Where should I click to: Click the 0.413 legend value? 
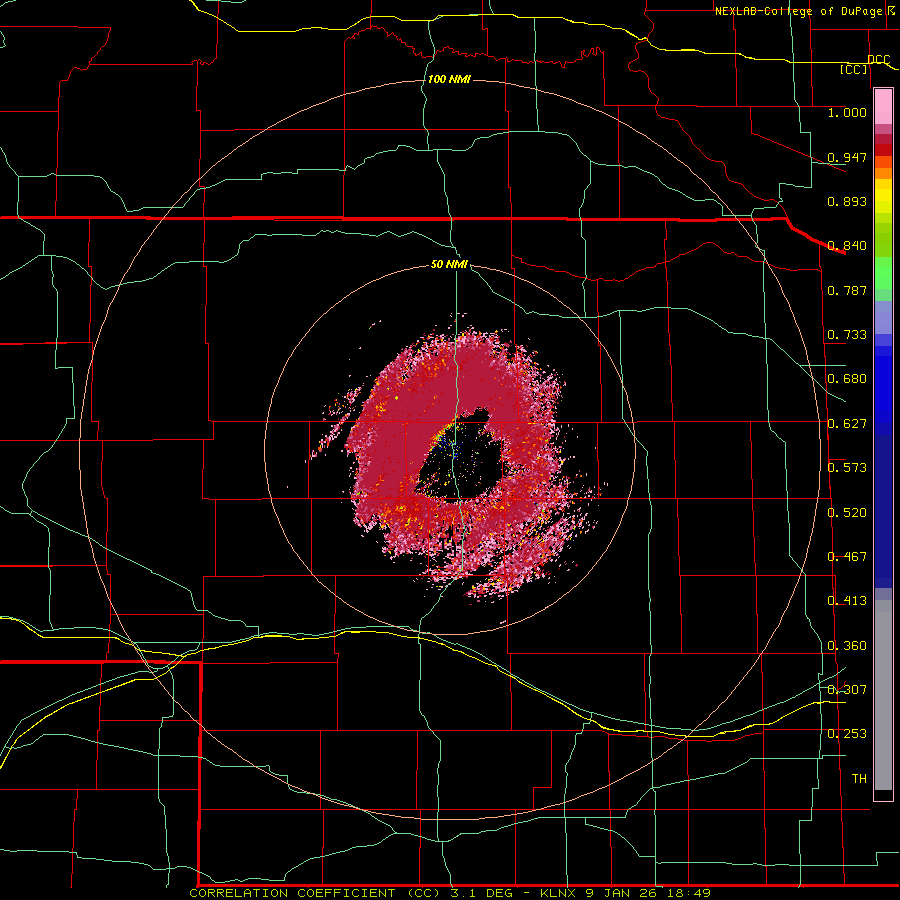847,601
